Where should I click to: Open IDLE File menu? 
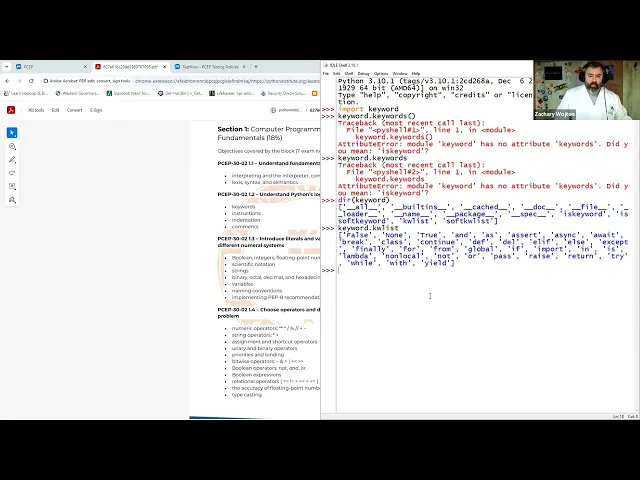(326, 74)
